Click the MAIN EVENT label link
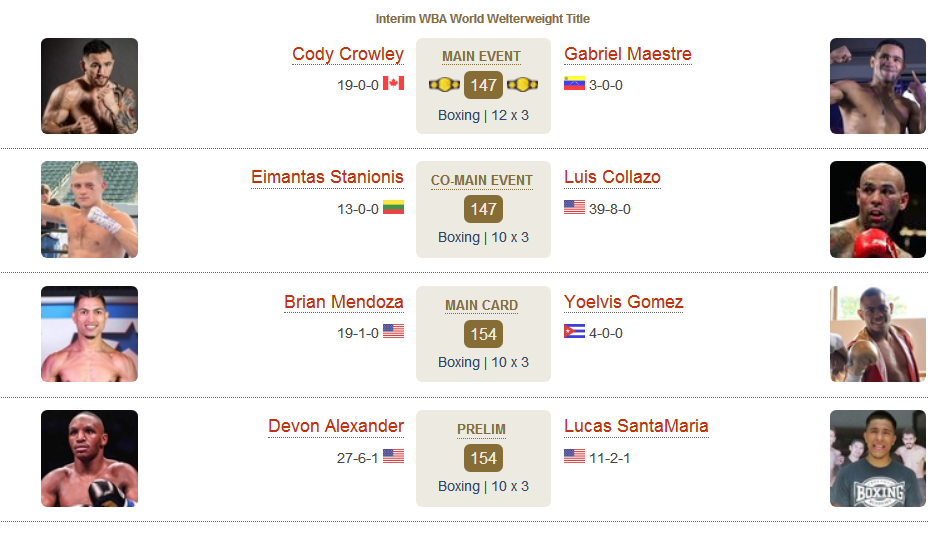The height and width of the screenshot is (533, 951). point(482,56)
